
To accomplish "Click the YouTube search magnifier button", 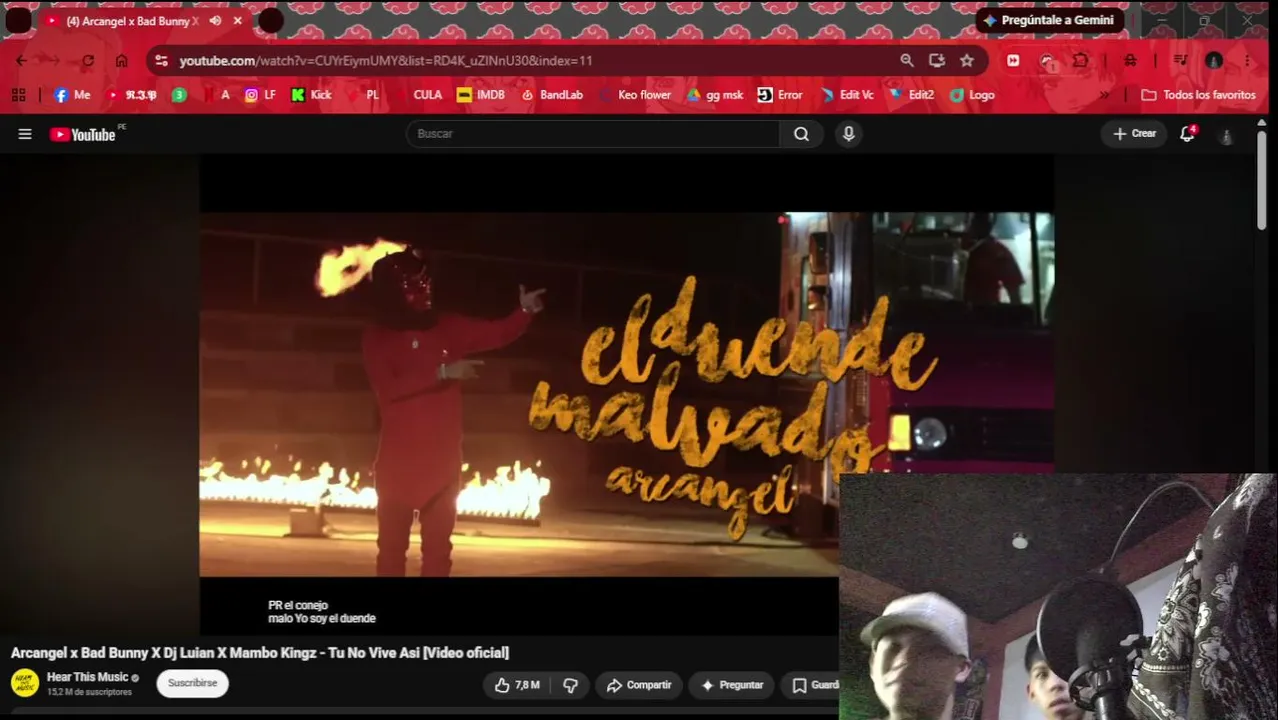I will point(801,134).
